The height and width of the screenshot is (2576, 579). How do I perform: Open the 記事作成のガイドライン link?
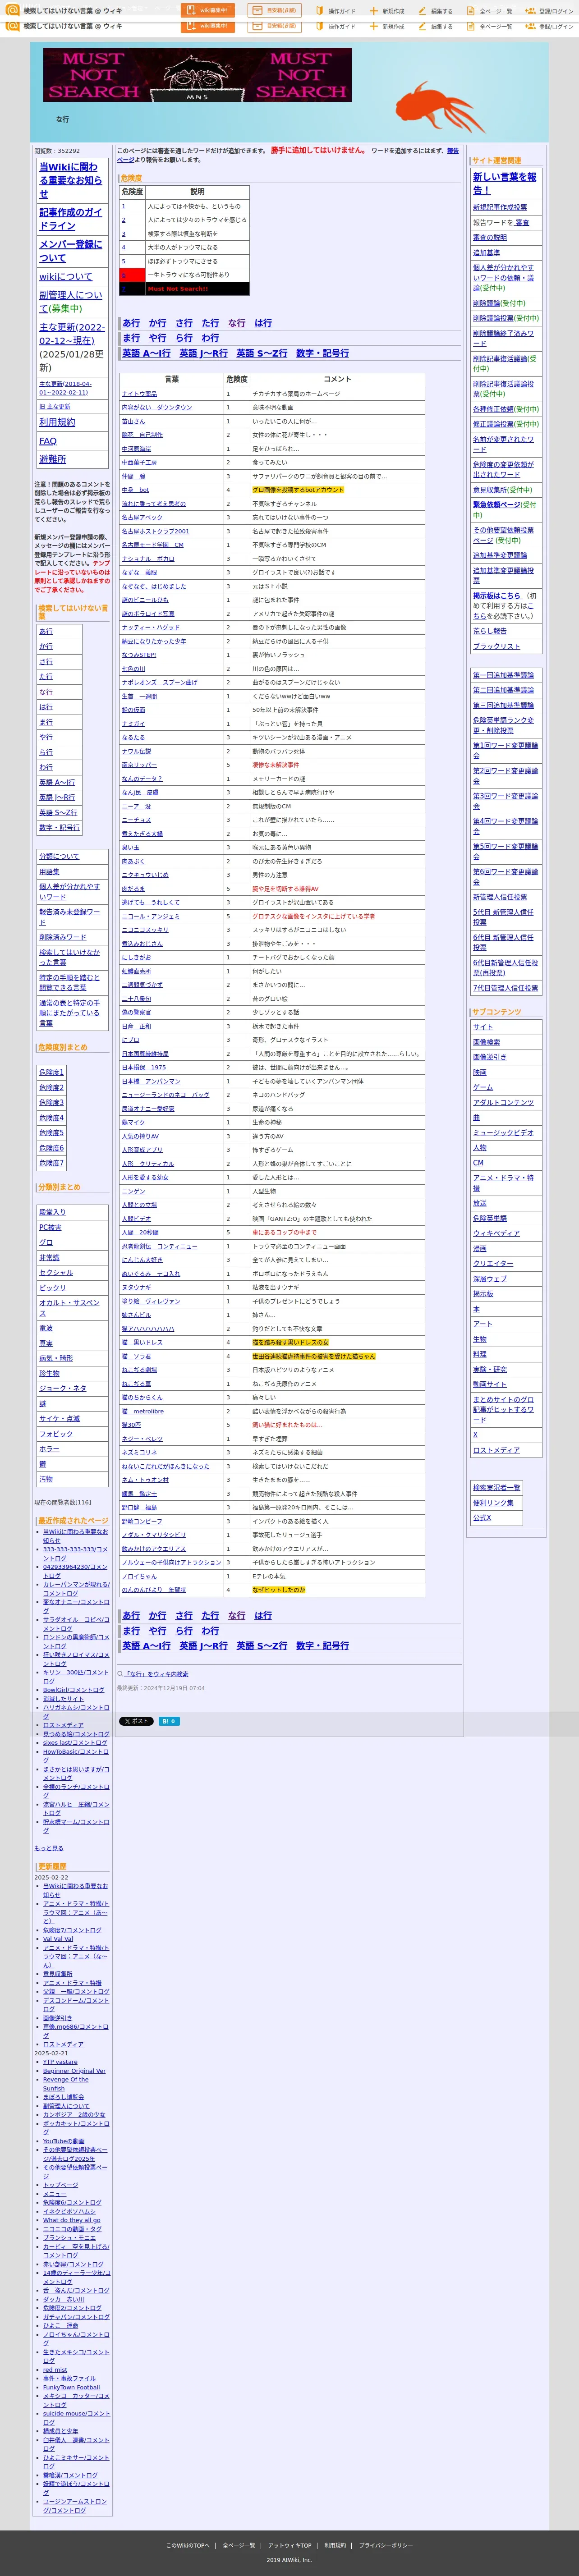pos(71,219)
